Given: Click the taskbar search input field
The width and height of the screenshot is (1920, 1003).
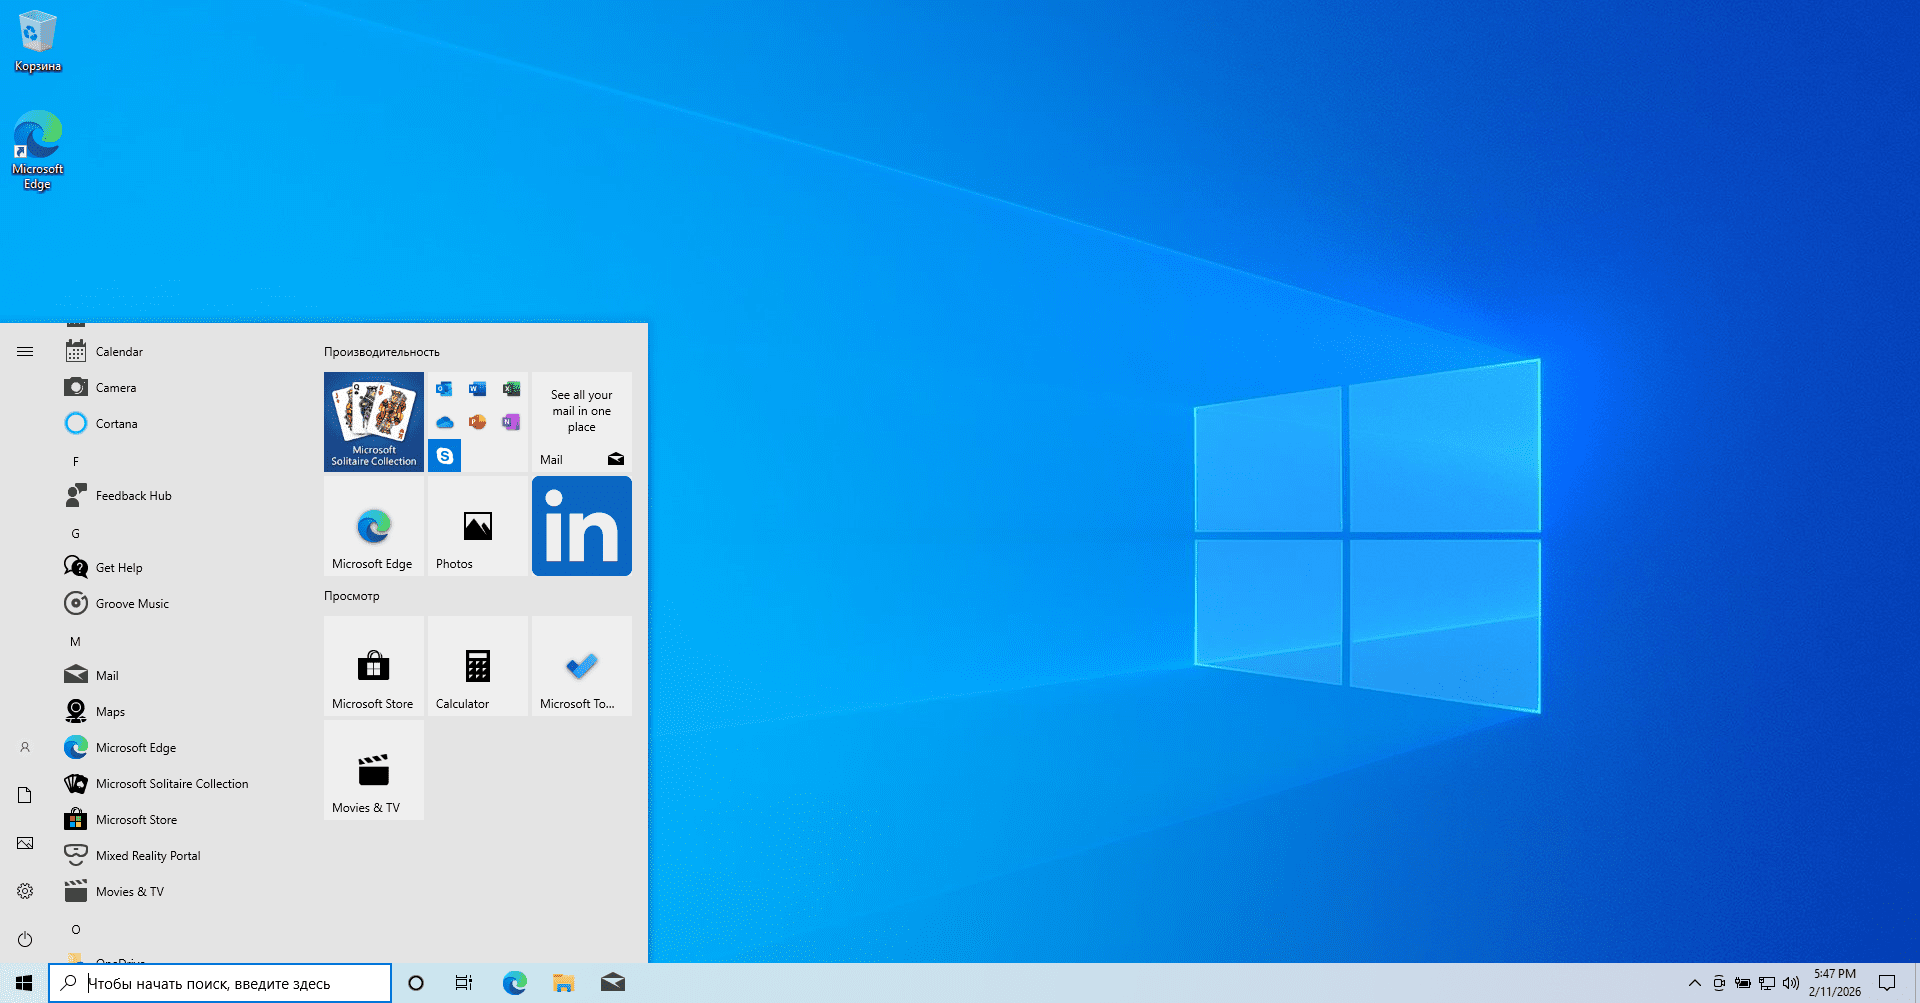Looking at the screenshot, I should [220, 983].
